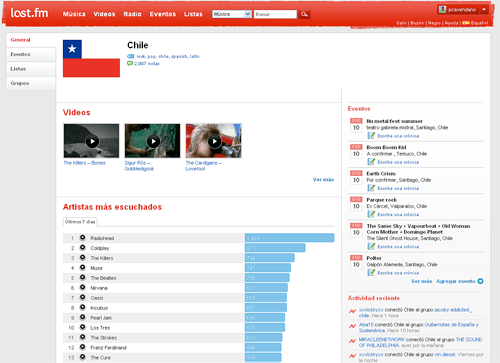Click review pencil icon under Earth Crisis
The image size is (500, 363).
[371, 188]
